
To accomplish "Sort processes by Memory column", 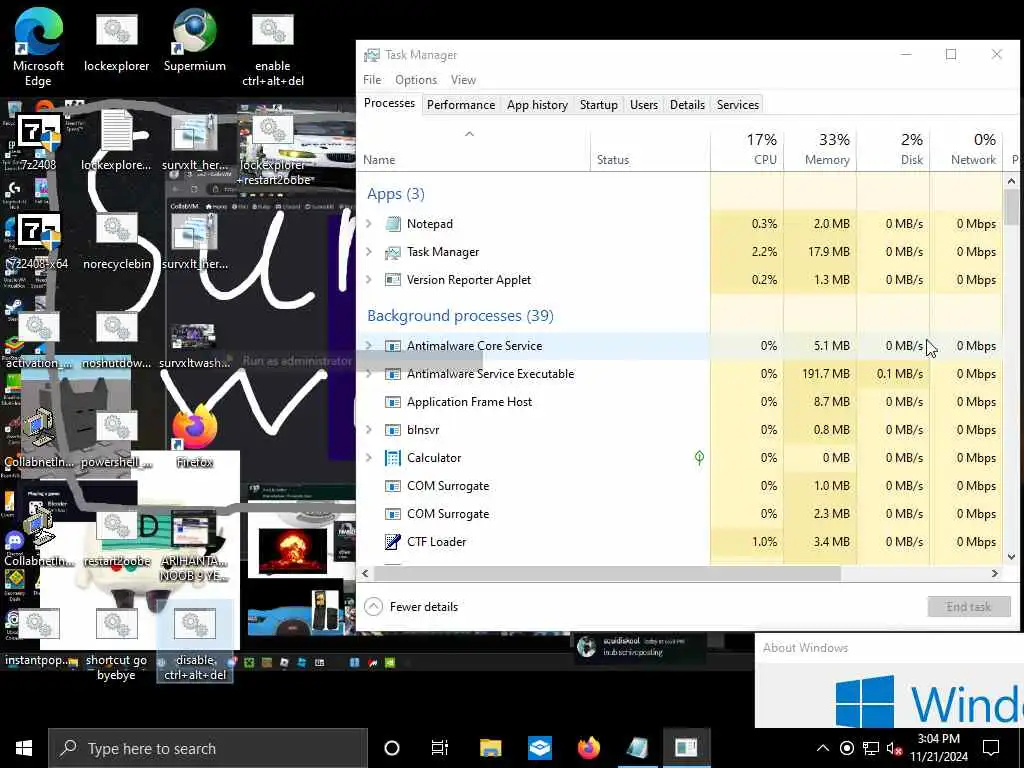I will point(820,150).
